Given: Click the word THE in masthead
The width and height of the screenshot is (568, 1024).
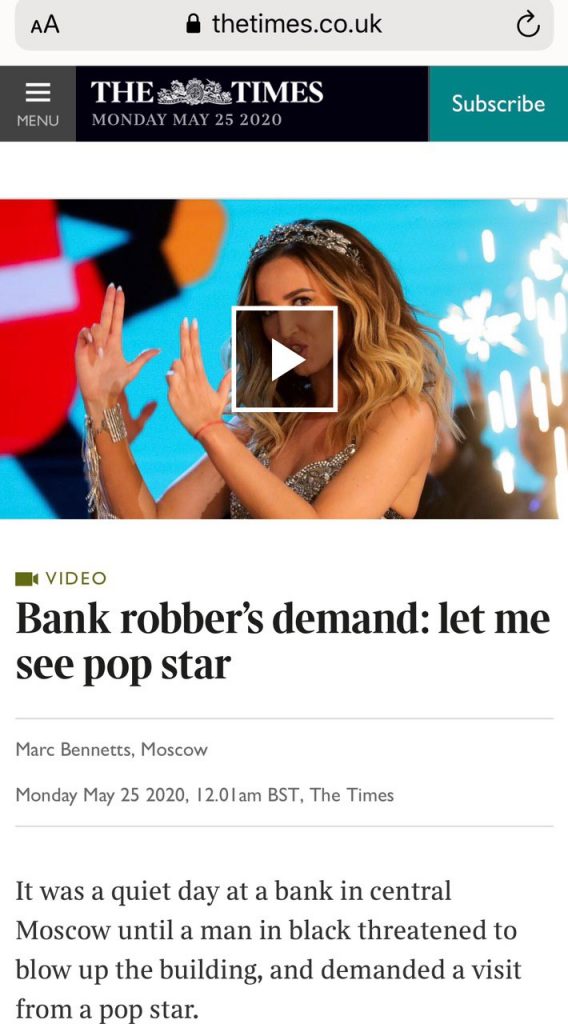Looking at the screenshot, I should 123,93.
